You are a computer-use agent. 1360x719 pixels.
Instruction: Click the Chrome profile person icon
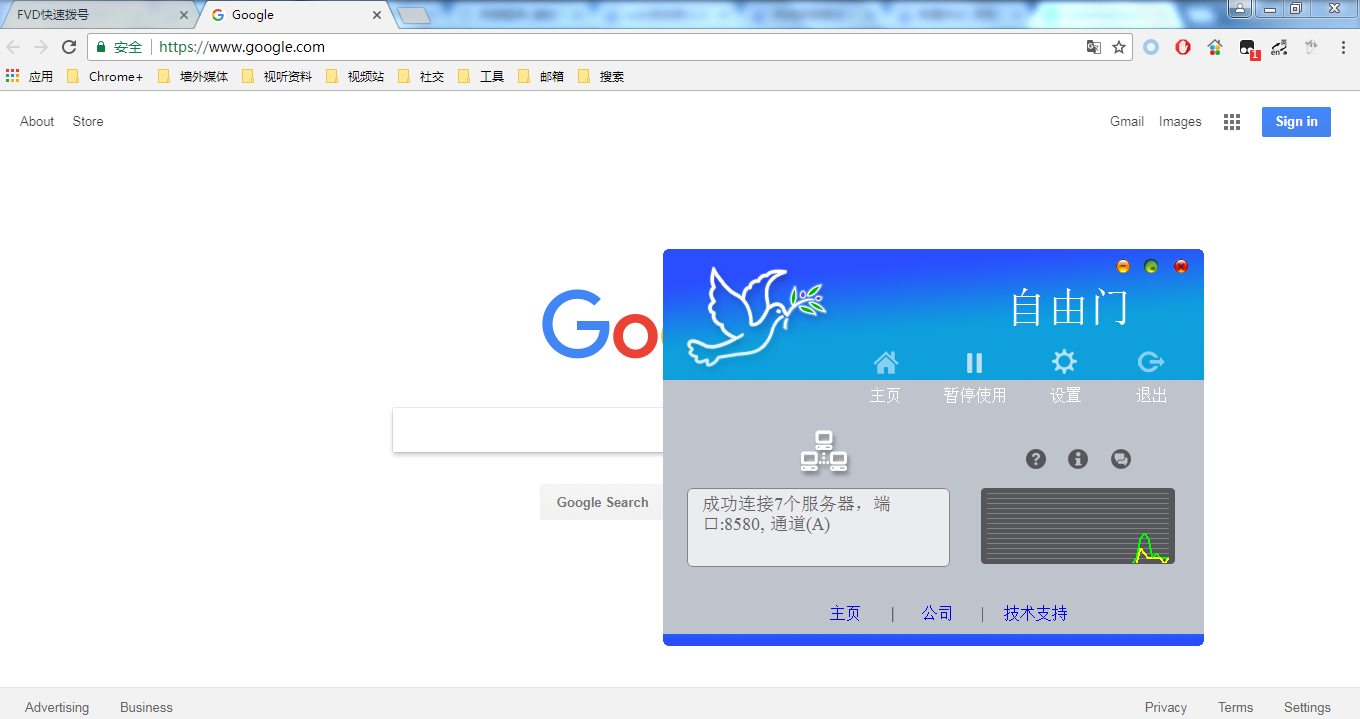click(1240, 8)
